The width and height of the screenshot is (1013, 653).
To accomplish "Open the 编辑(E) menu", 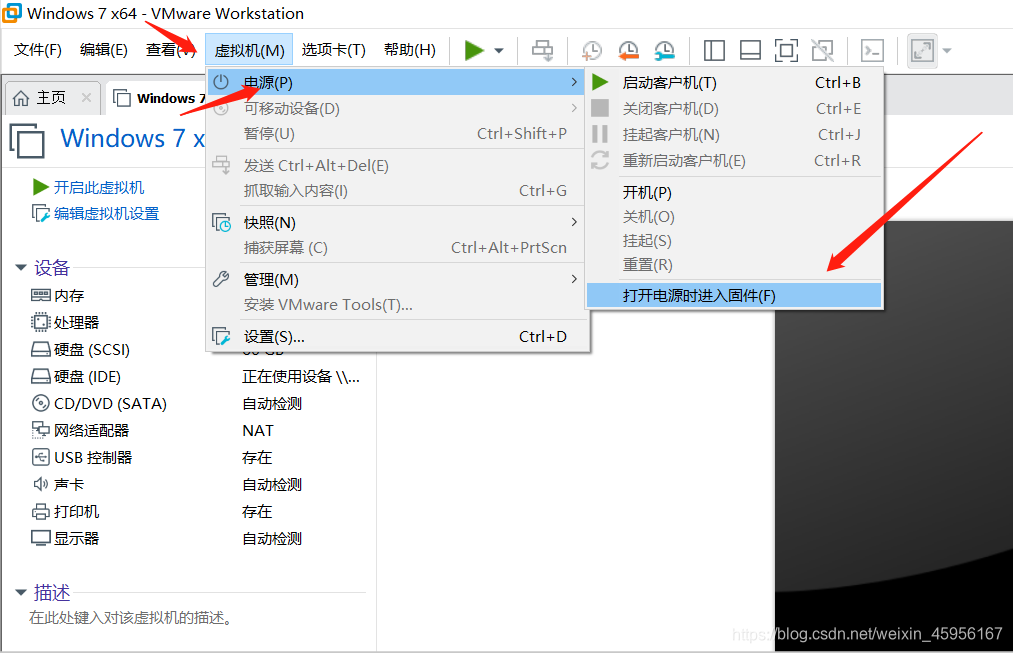I will [103, 50].
